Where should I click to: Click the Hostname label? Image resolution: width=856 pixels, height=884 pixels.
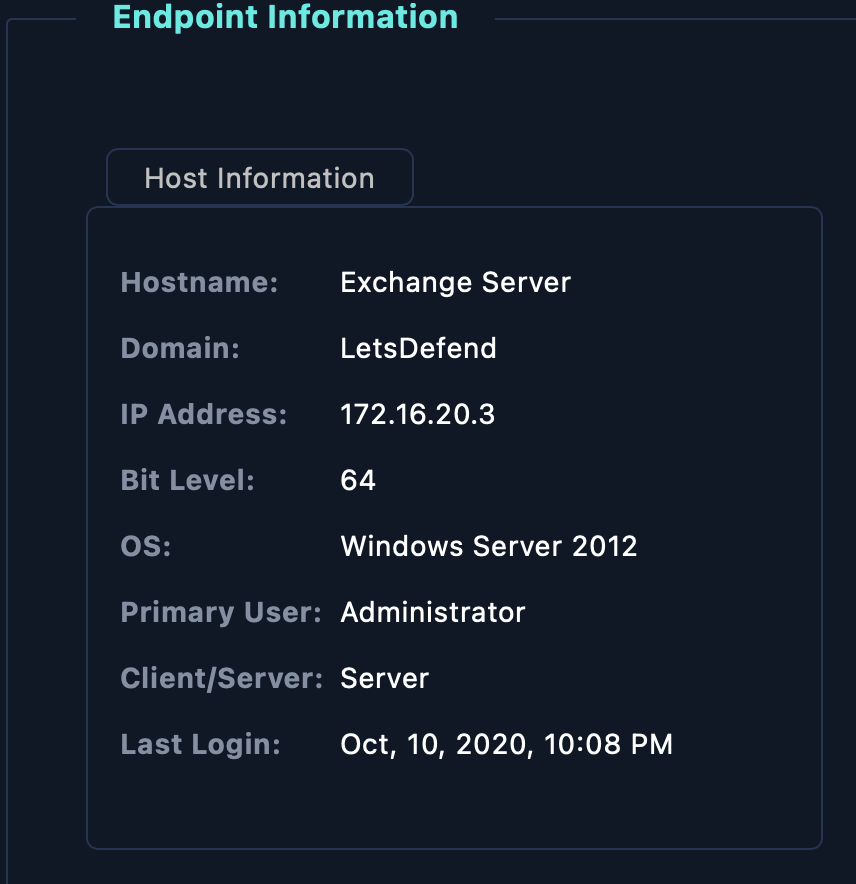200,282
